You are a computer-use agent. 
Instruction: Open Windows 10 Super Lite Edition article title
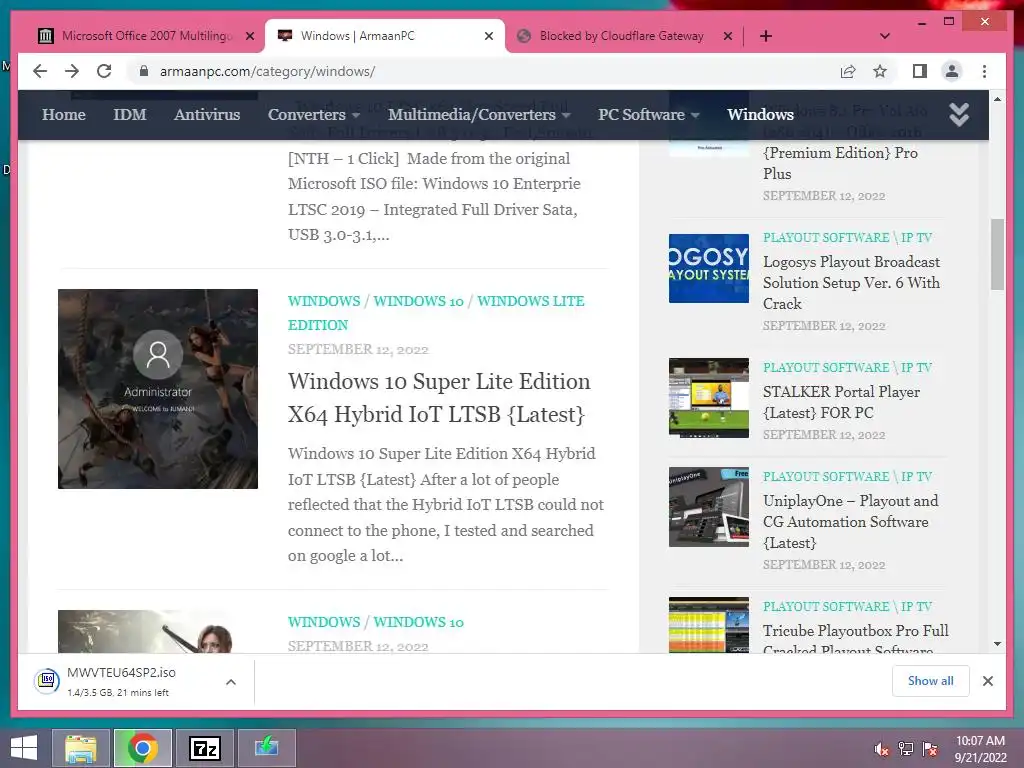pyautogui.click(x=439, y=397)
